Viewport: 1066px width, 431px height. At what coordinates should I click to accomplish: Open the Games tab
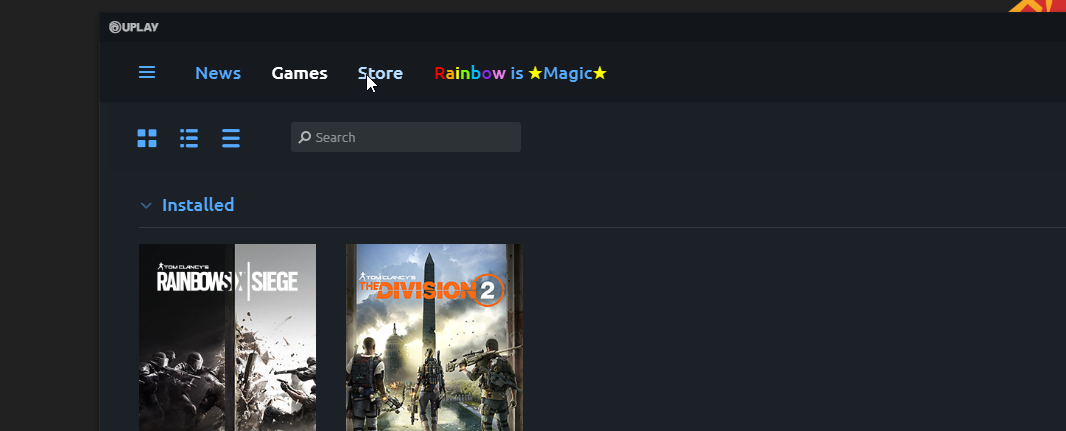click(299, 73)
